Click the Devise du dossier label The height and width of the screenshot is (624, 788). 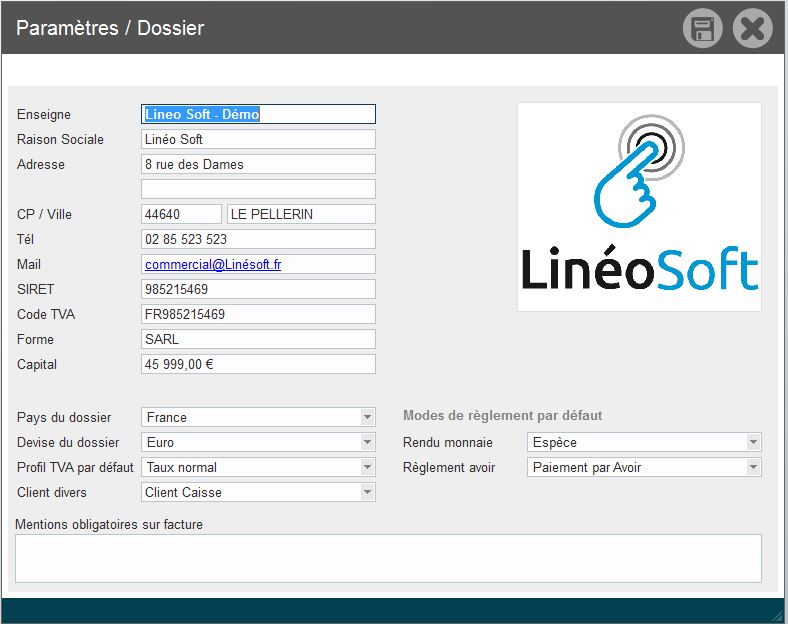[68, 443]
